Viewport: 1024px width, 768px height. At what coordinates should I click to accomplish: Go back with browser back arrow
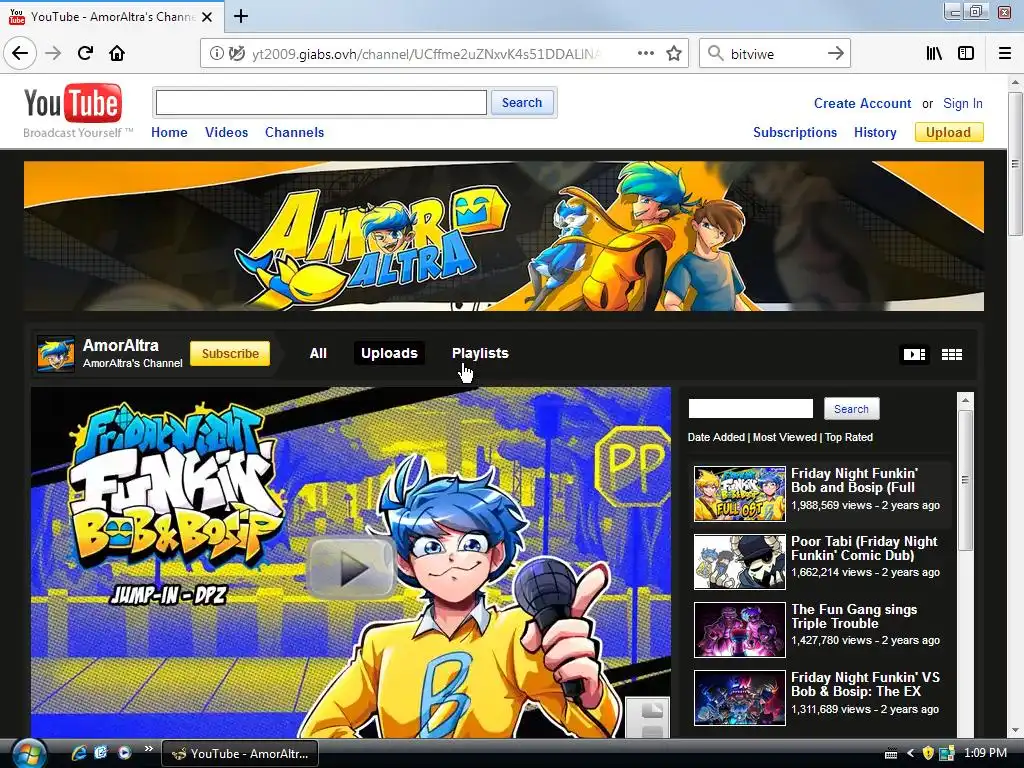coord(20,53)
